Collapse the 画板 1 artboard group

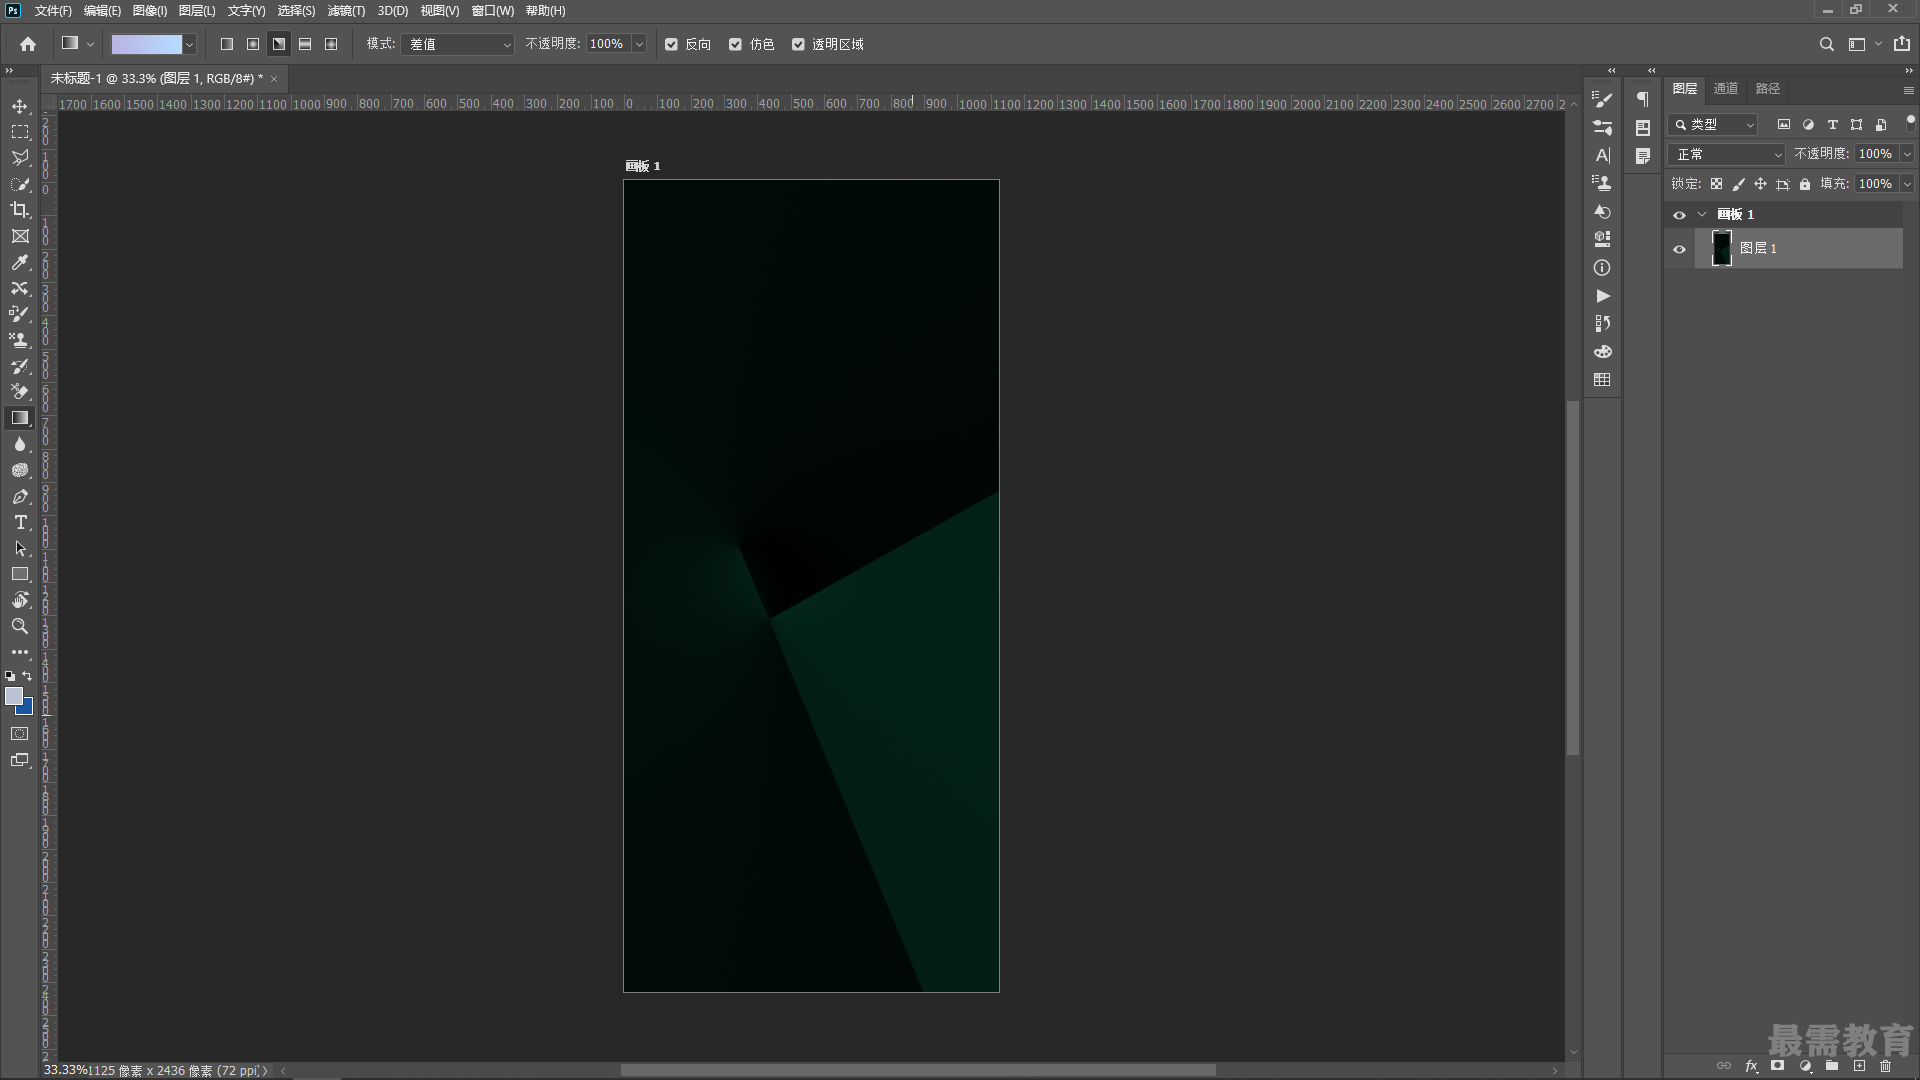pos(1702,215)
